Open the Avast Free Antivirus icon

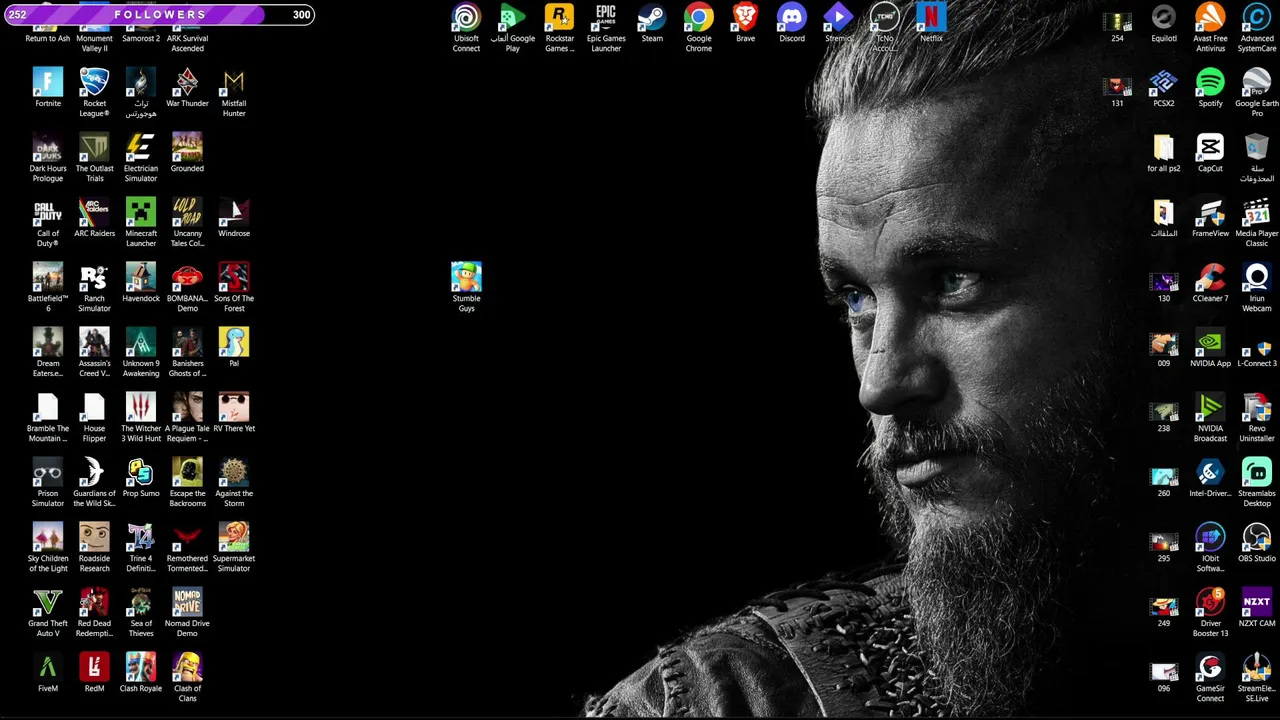(x=1210, y=17)
